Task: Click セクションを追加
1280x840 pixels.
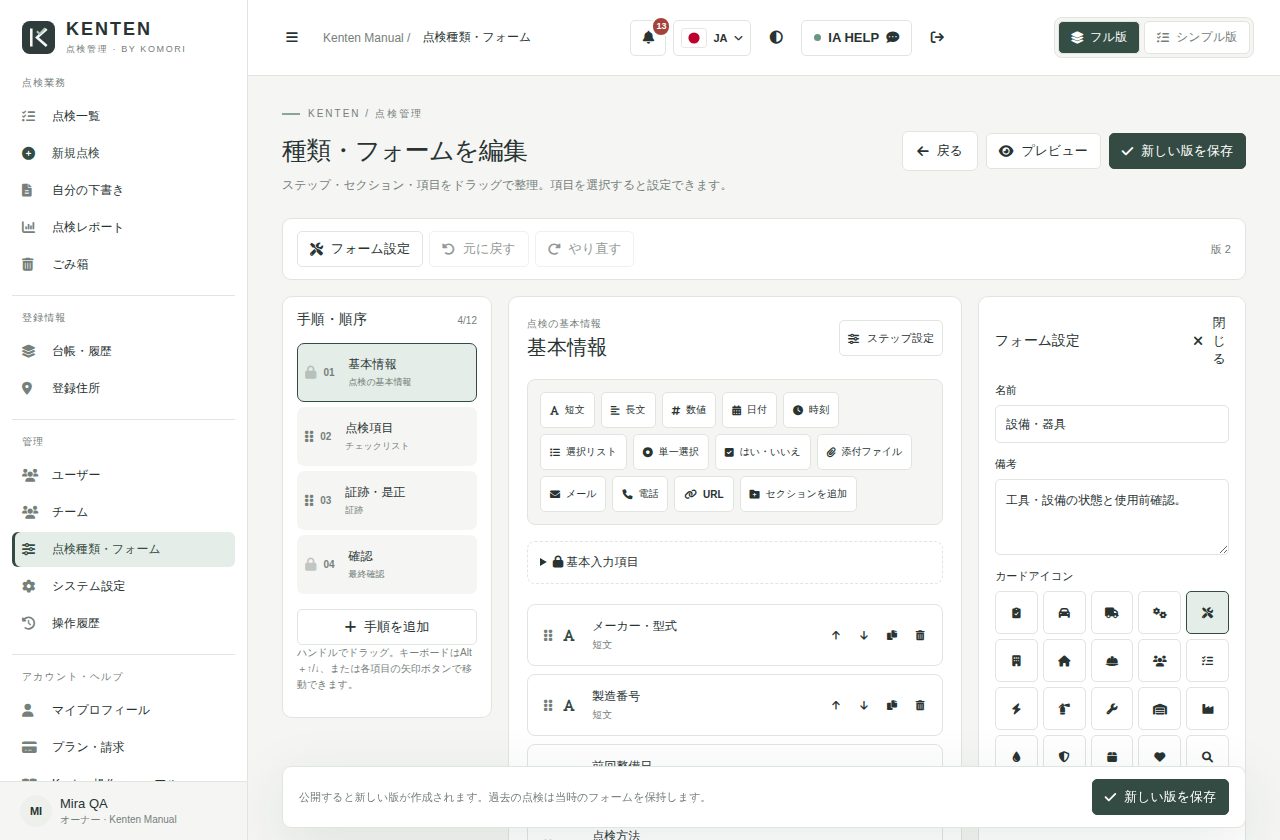Action: point(798,494)
